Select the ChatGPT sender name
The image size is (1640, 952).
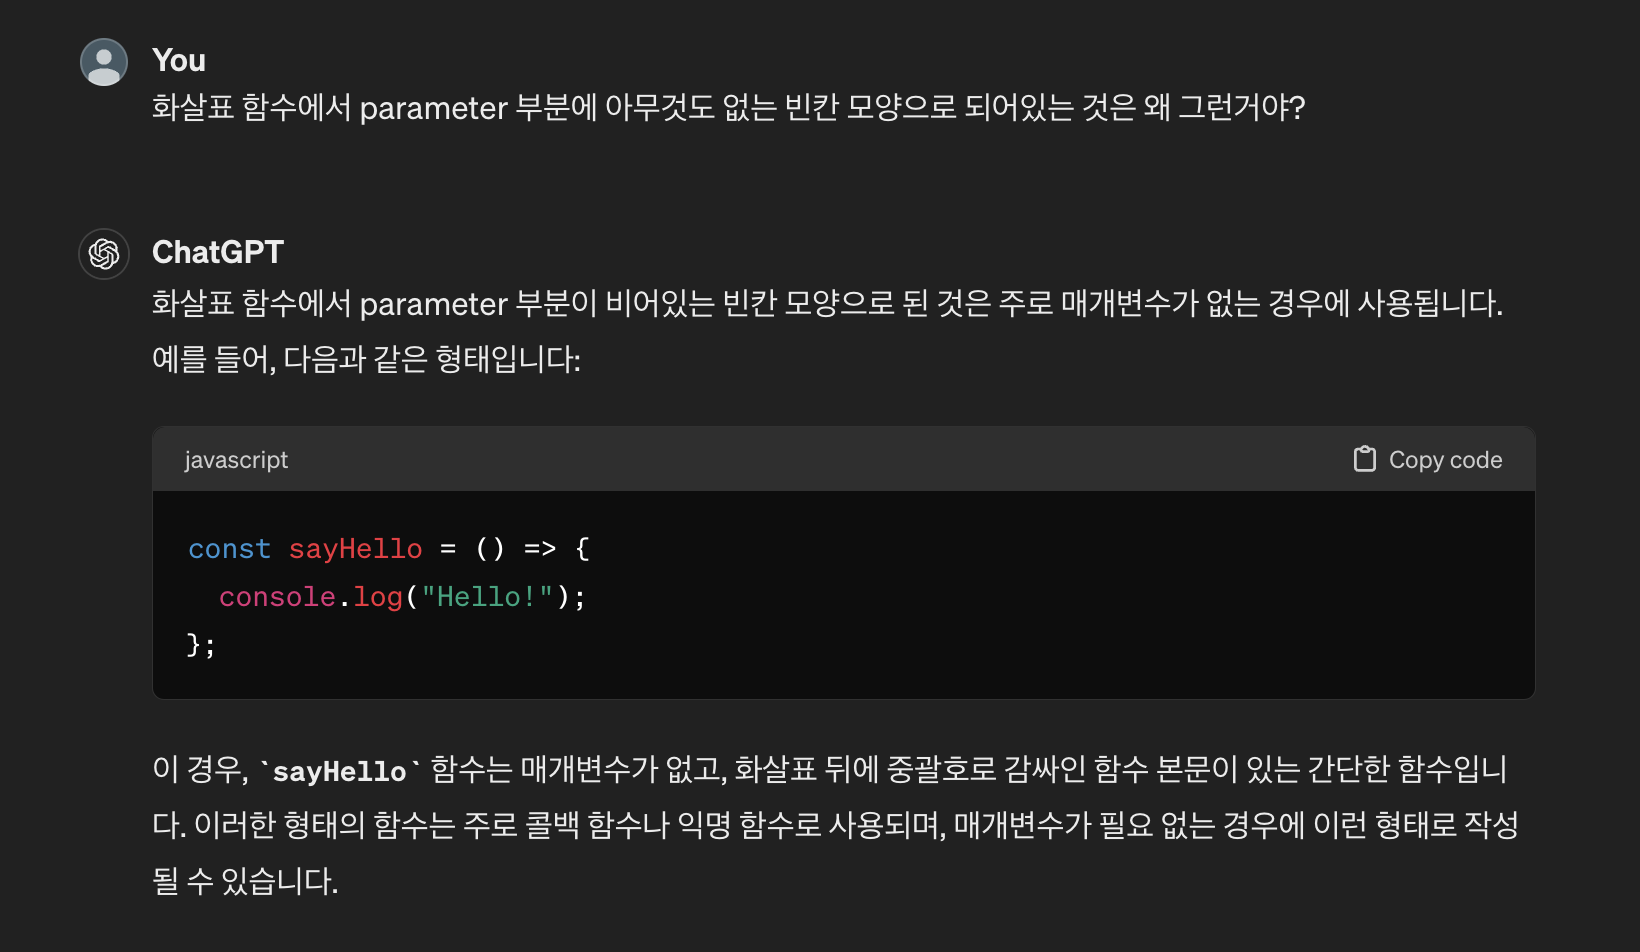point(218,252)
